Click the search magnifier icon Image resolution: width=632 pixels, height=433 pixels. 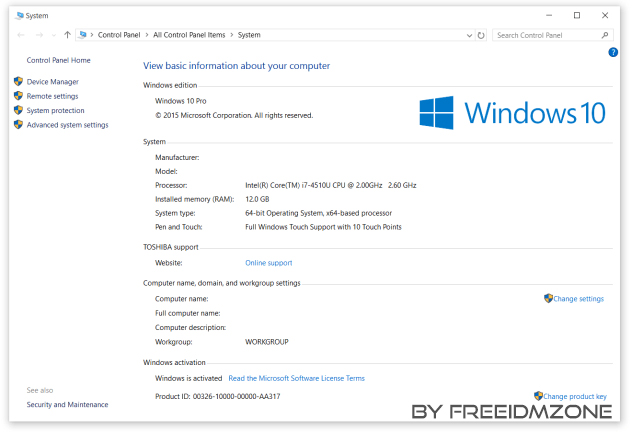605,35
